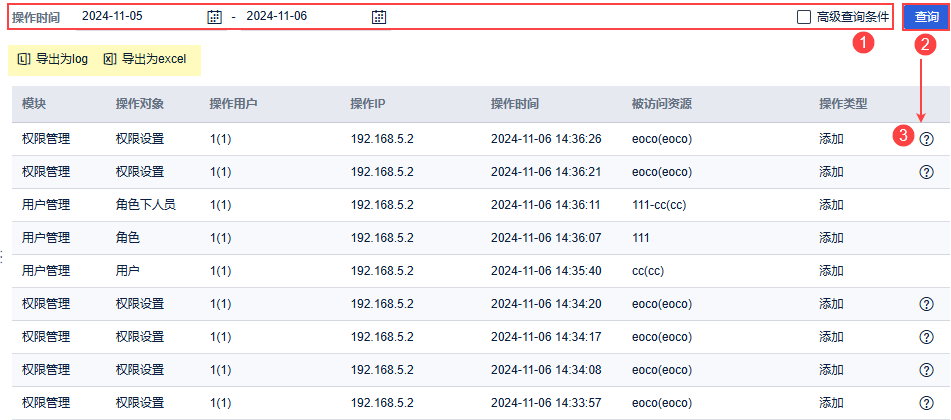Export the logs with 导出为log

click(54, 59)
